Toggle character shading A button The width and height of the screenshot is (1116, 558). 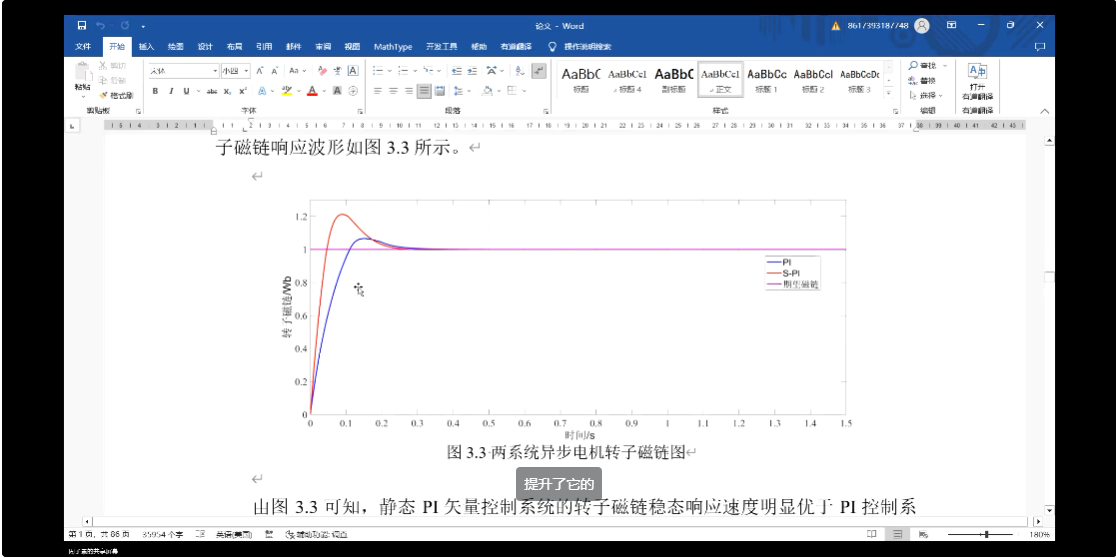click(337, 91)
